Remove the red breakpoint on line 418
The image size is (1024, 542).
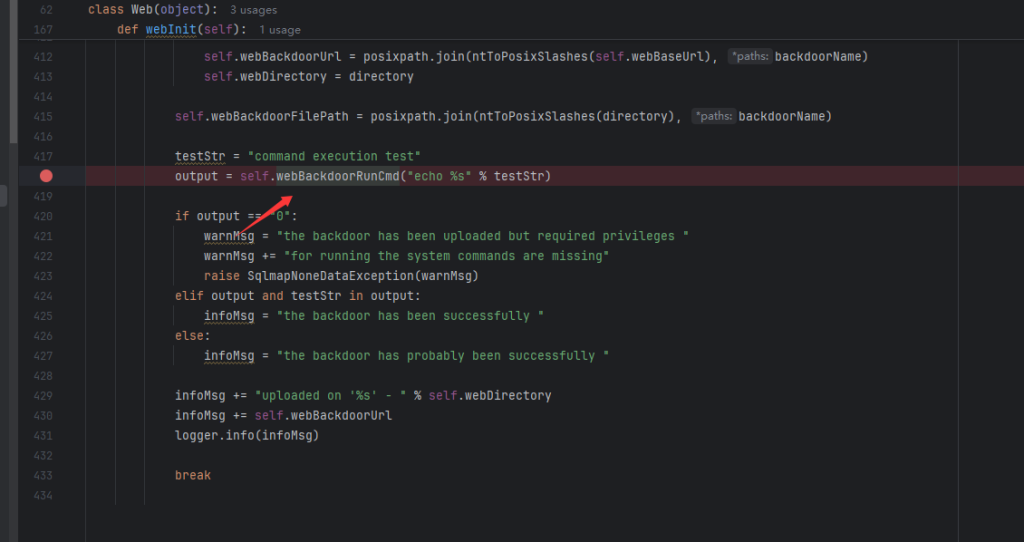(x=46, y=176)
